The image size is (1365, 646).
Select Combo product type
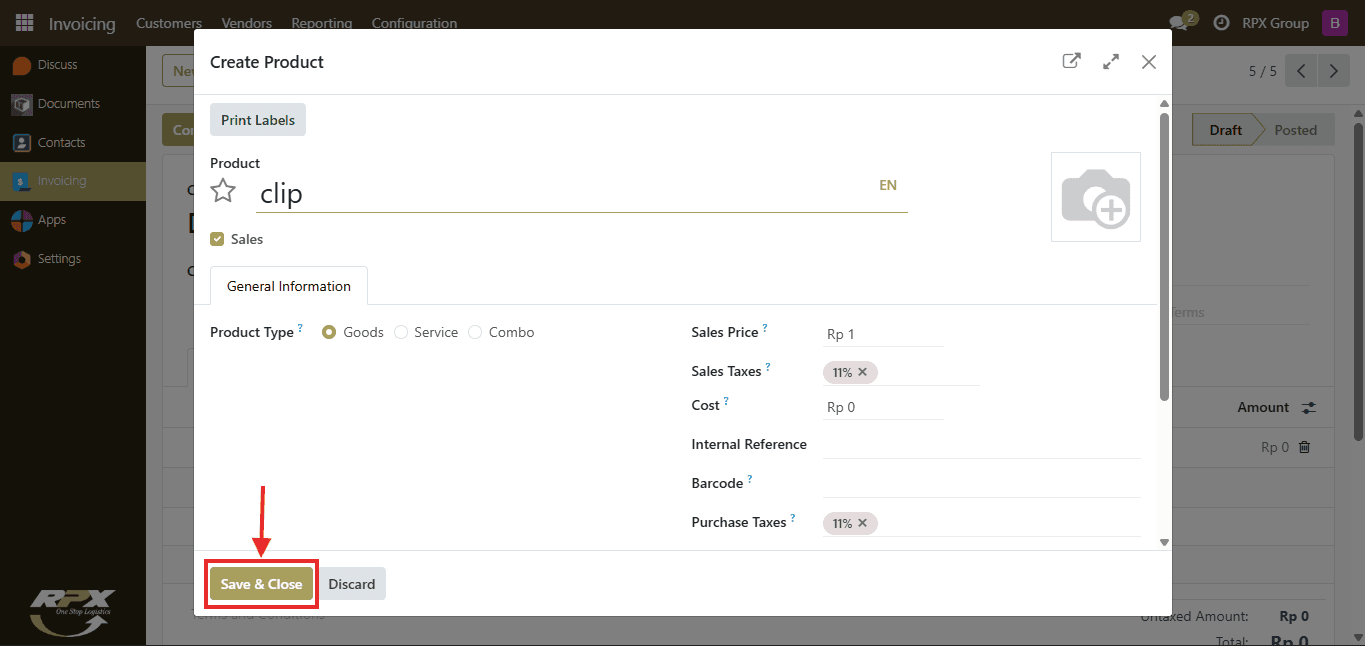pos(475,332)
